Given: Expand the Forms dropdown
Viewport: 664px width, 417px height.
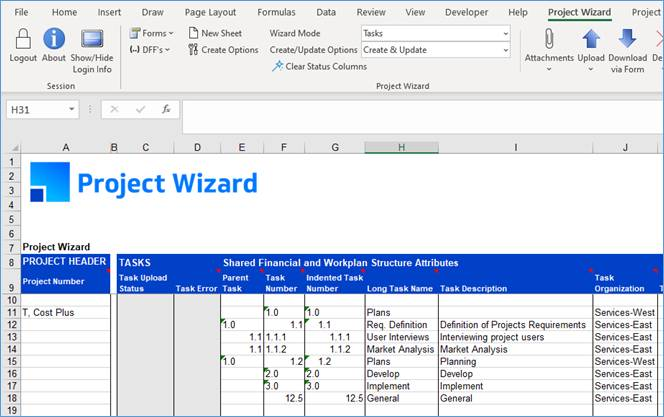Looking at the screenshot, I should click(150, 33).
